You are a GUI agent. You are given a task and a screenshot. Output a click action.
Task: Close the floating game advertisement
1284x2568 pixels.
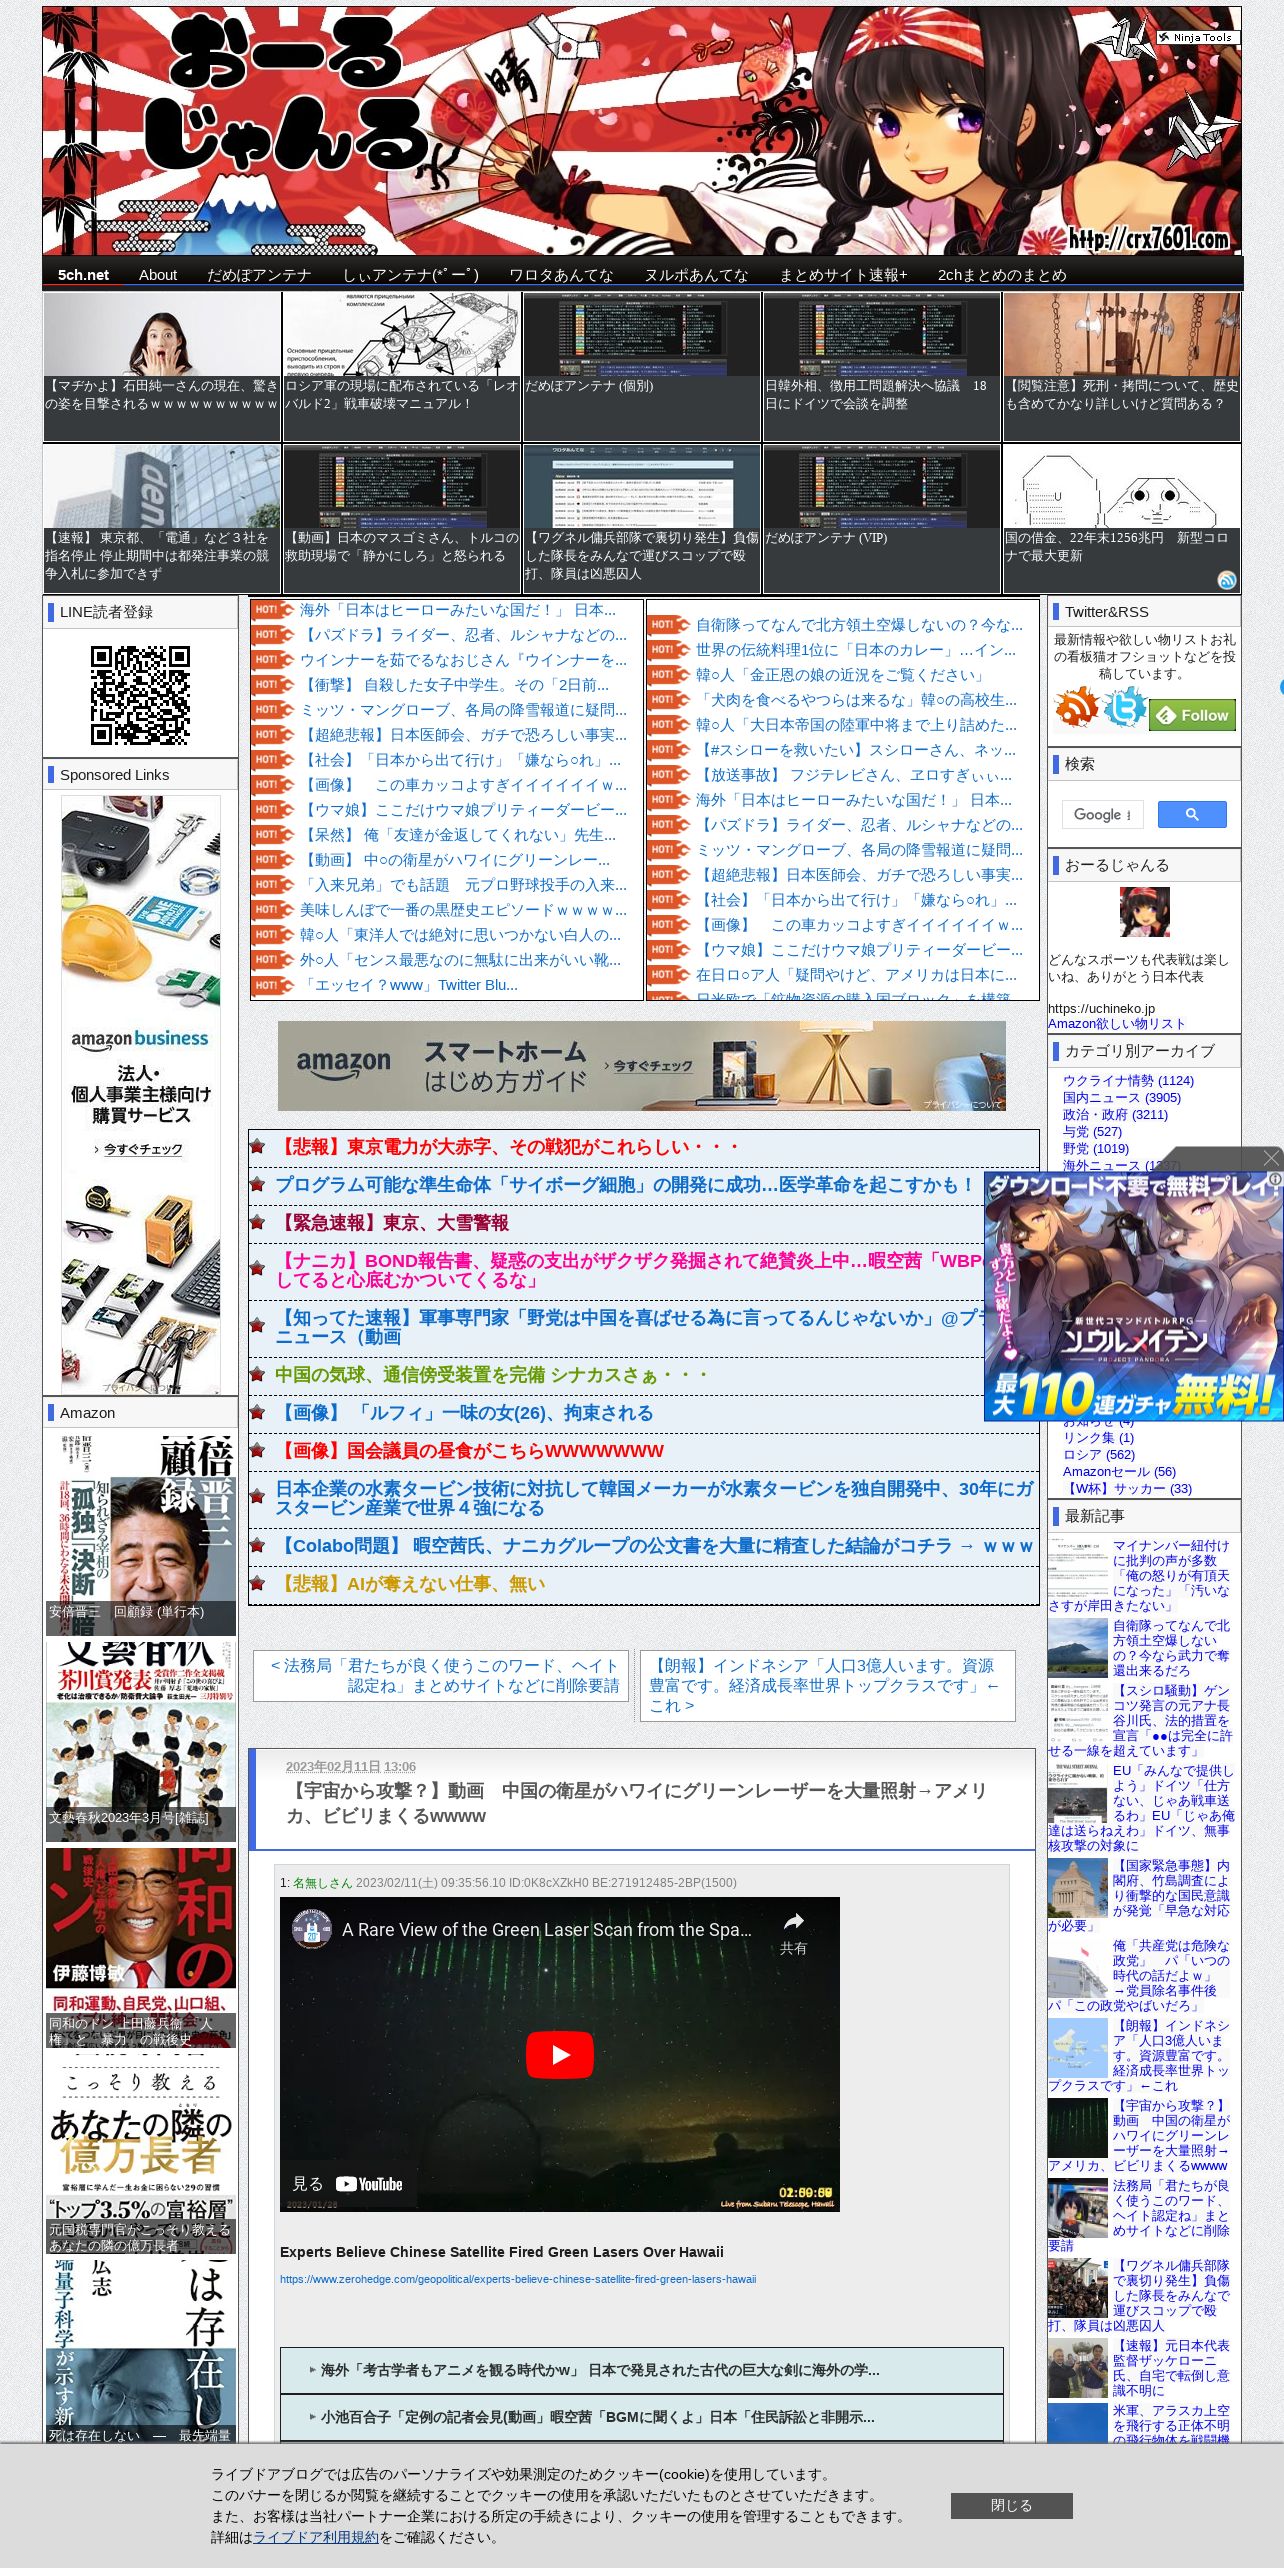coord(1271,1157)
